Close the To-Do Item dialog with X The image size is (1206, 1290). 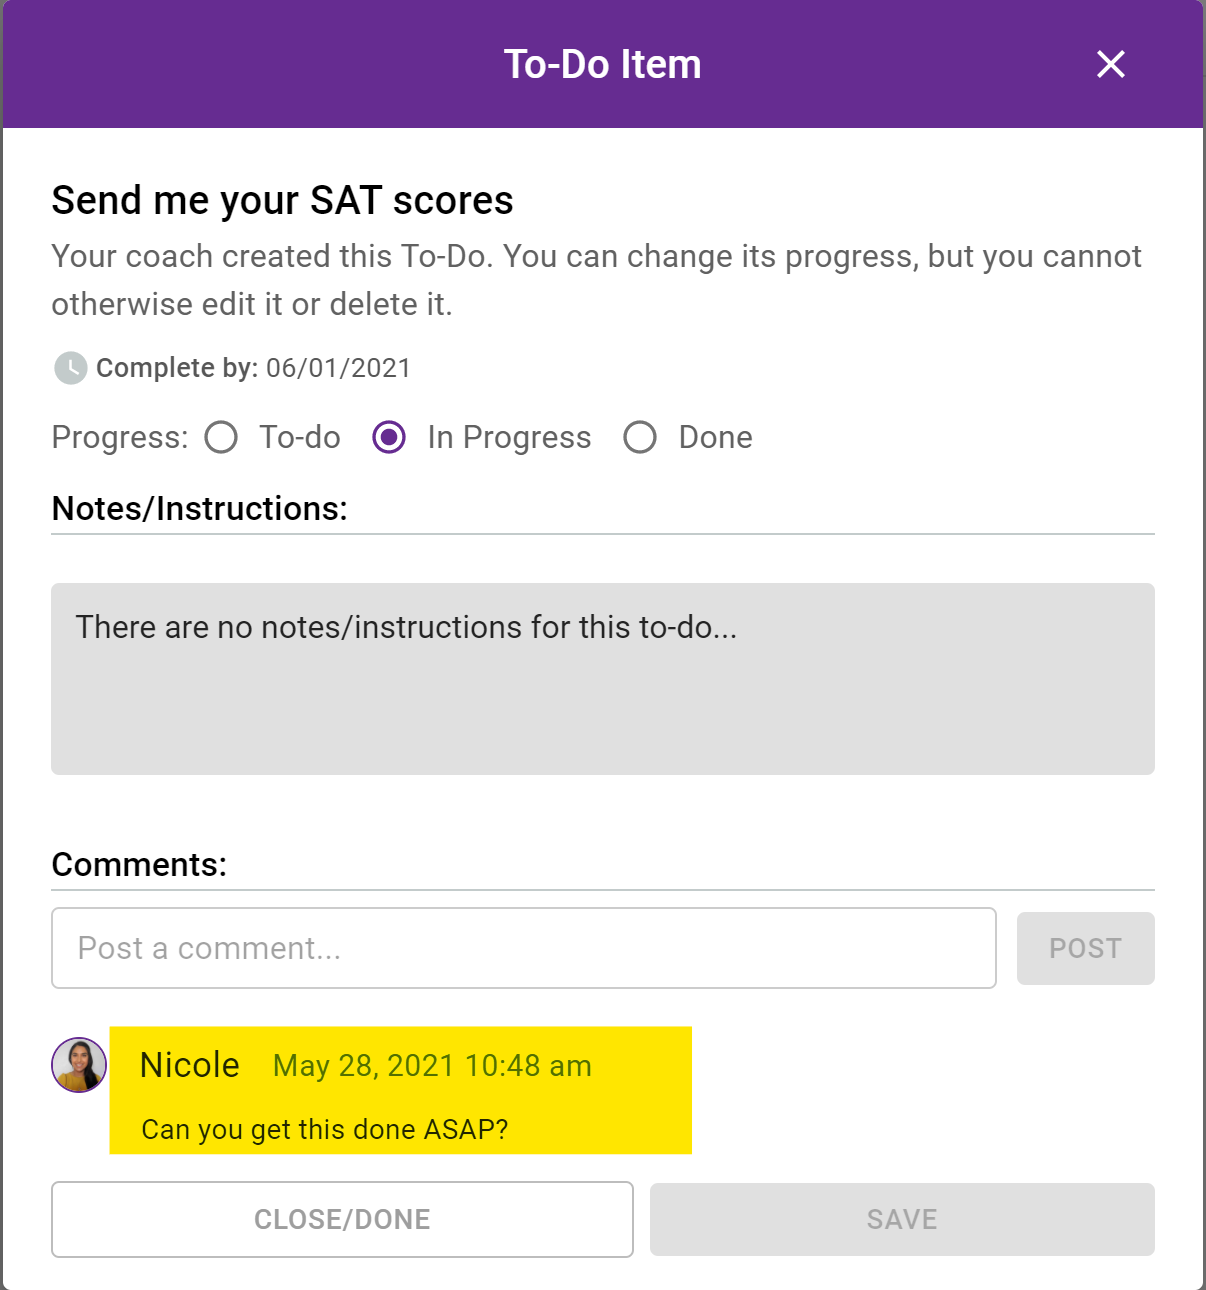[1110, 64]
